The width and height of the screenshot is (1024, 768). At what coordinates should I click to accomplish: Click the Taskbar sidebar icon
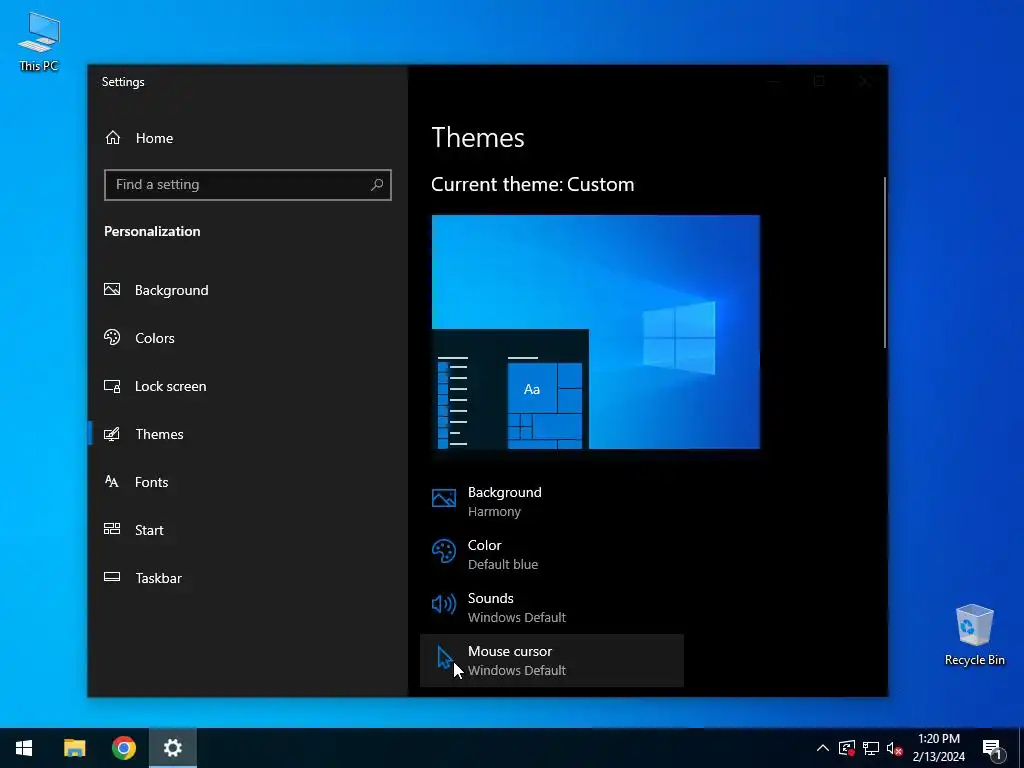click(x=112, y=577)
